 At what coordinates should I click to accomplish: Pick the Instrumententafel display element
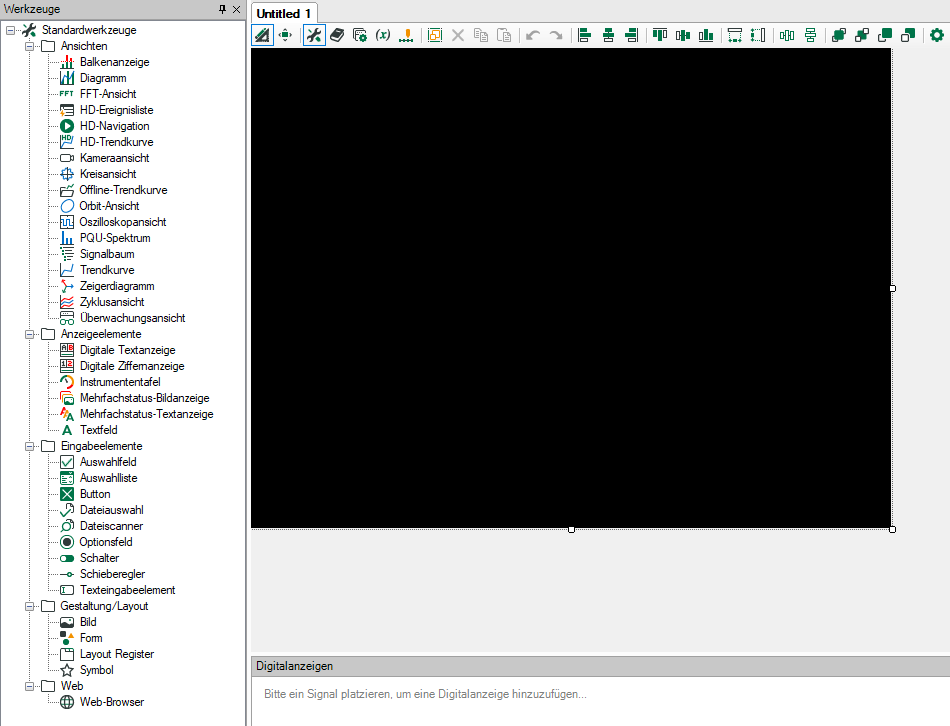point(119,382)
